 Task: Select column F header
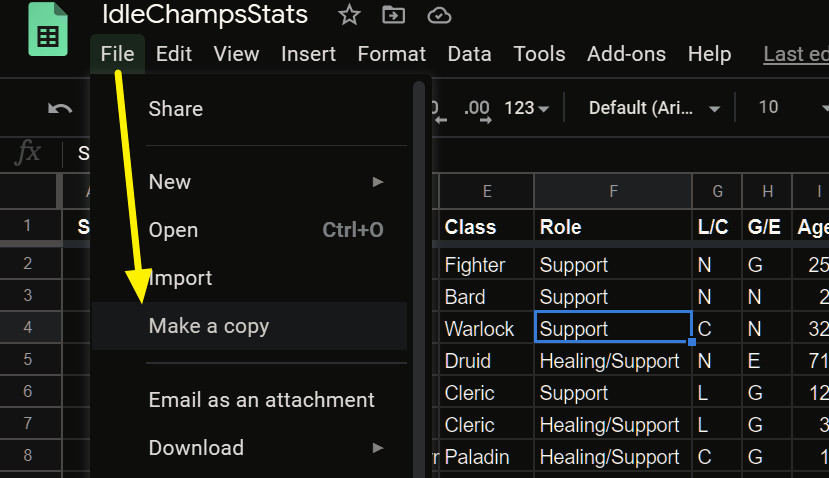coord(613,191)
